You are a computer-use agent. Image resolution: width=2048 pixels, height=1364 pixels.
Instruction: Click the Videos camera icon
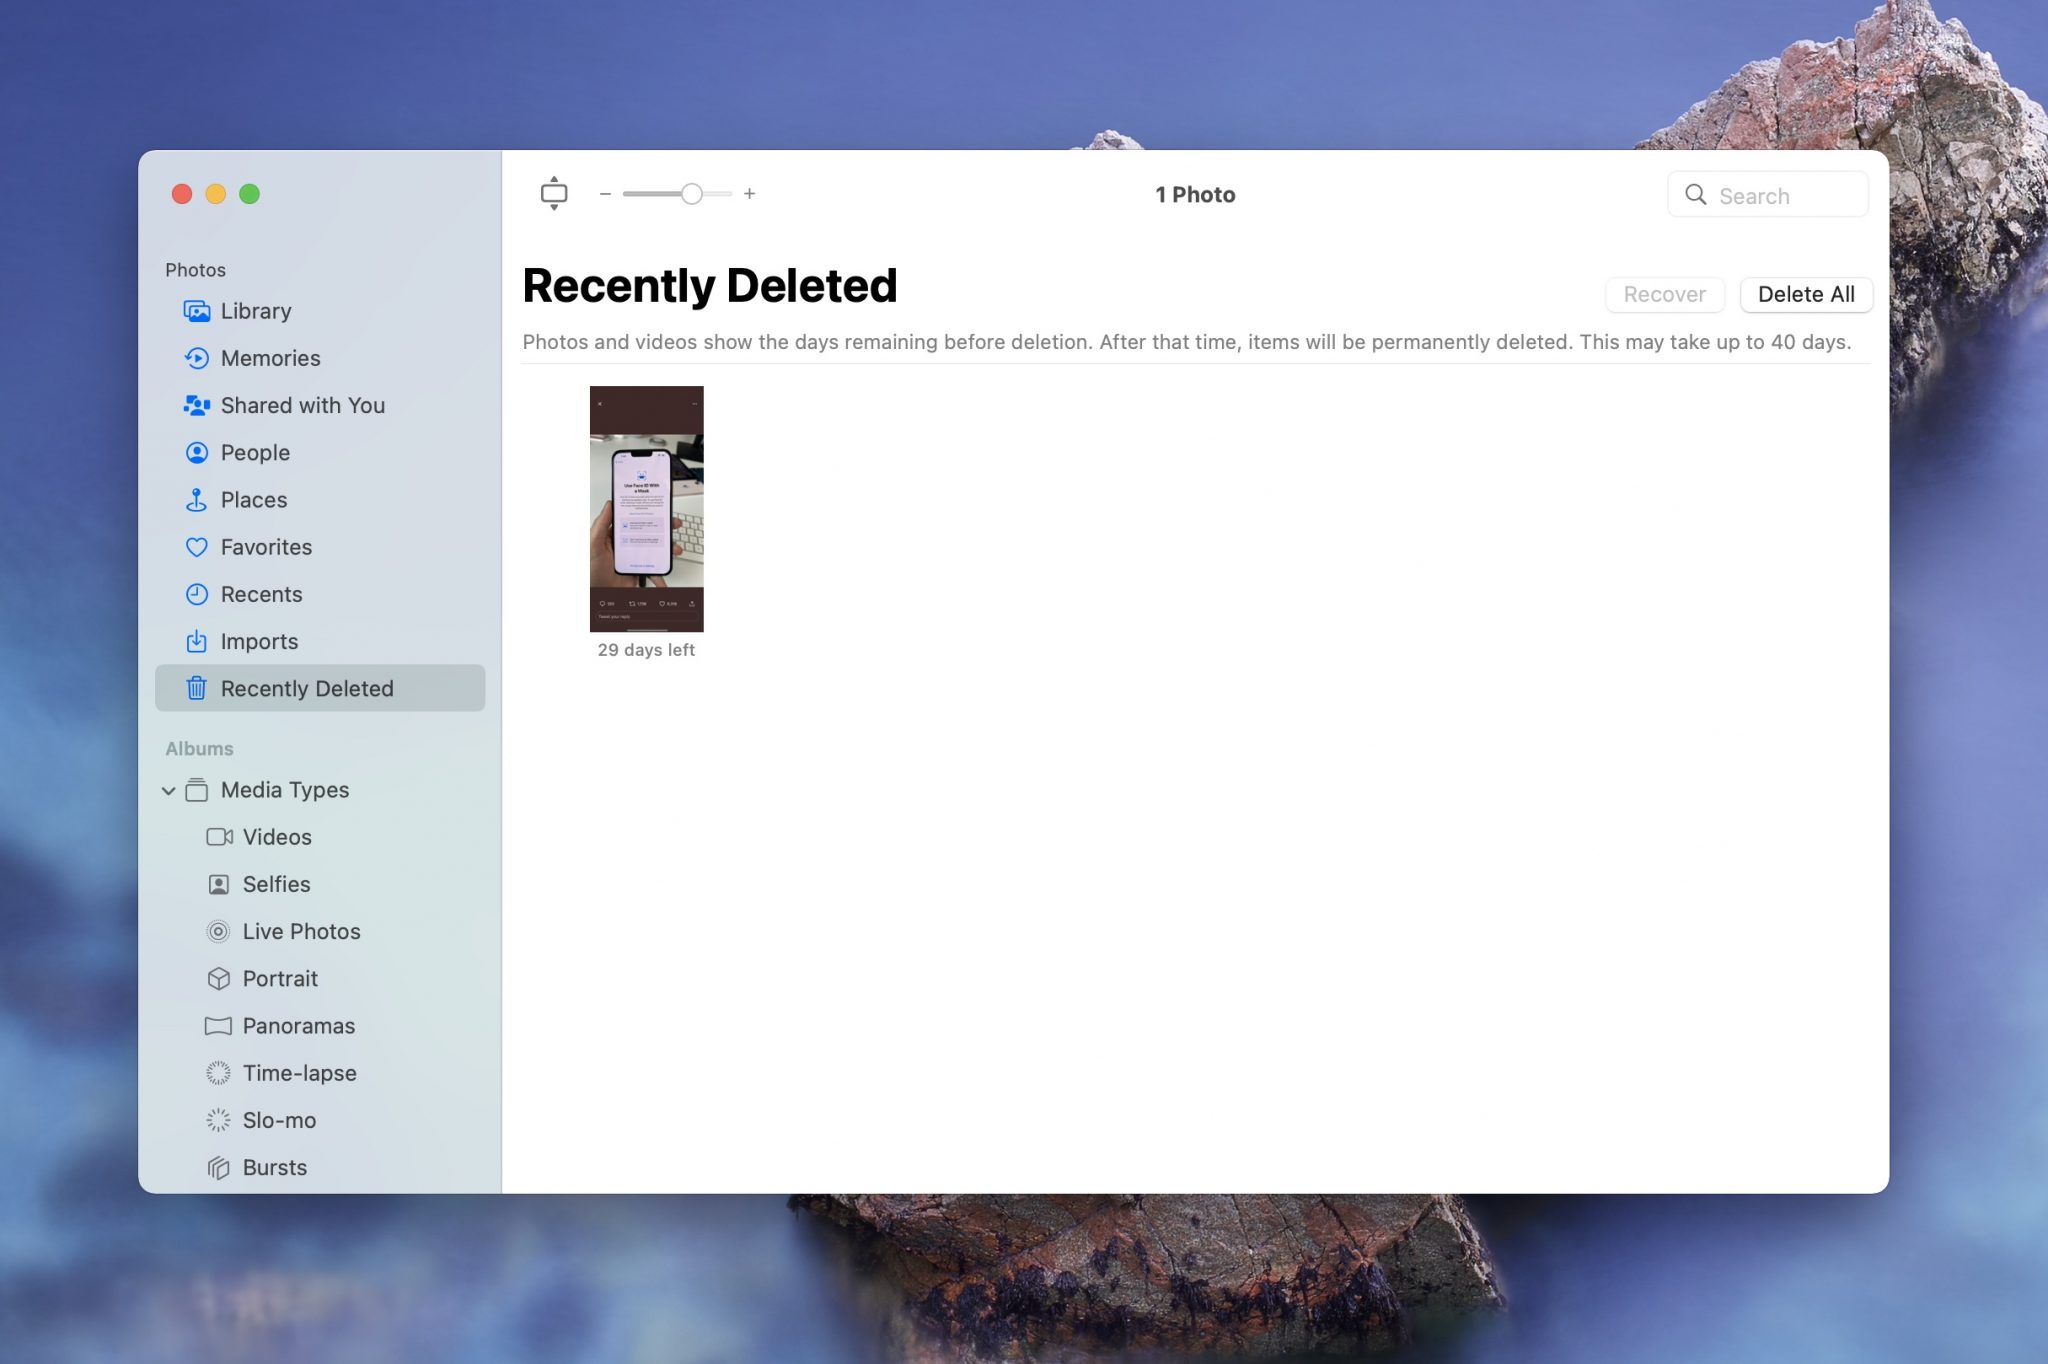pos(219,837)
